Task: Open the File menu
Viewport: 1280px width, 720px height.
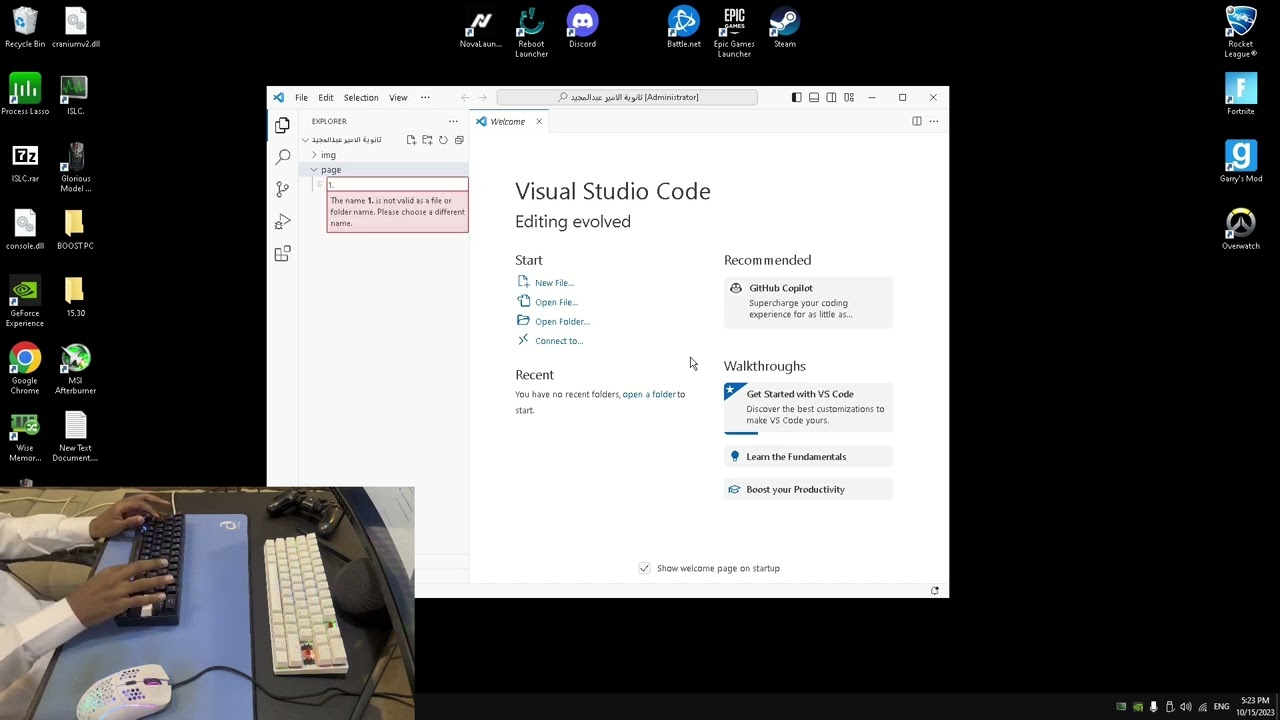Action: click(x=301, y=97)
